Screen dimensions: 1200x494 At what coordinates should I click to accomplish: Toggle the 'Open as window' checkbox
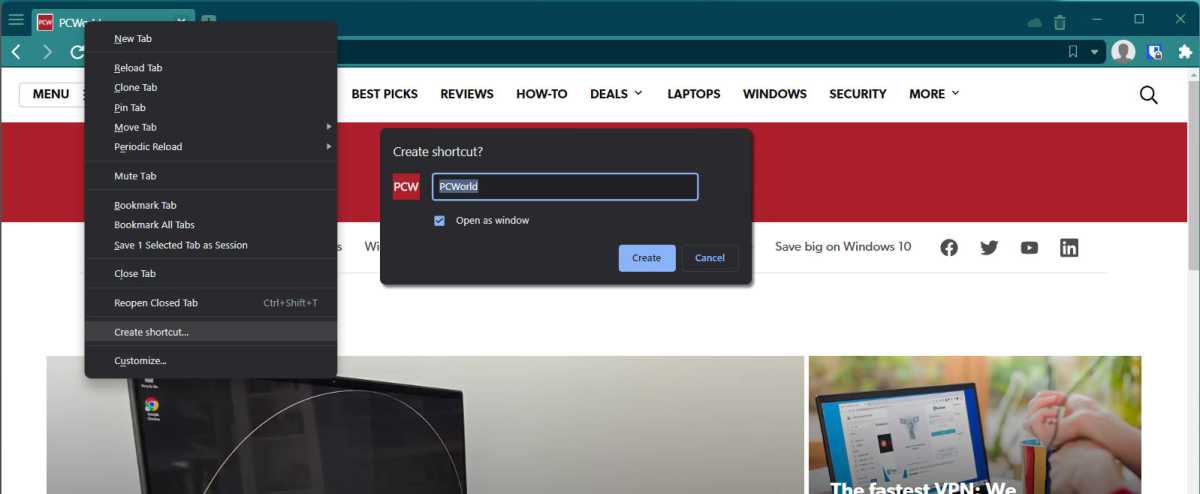(x=439, y=220)
